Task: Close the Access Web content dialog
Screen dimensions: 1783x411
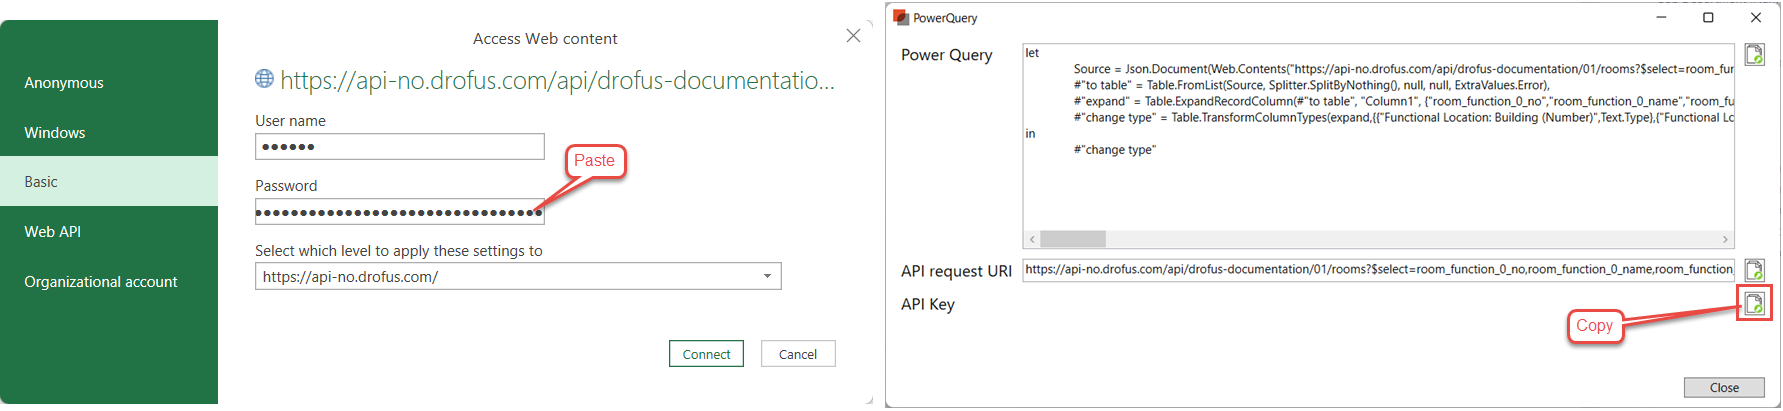Action: point(853,36)
